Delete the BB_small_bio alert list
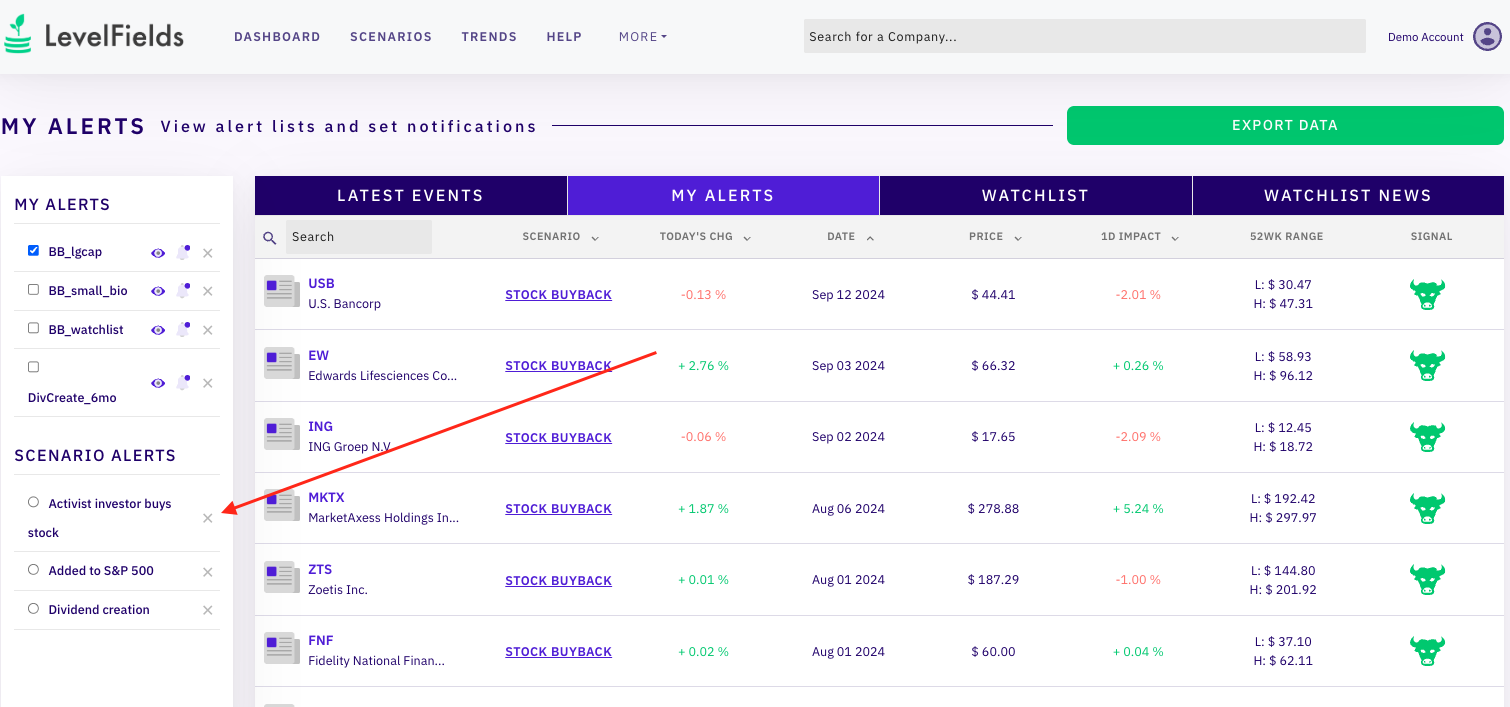This screenshot has width=1510, height=707. tap(208, 291)
